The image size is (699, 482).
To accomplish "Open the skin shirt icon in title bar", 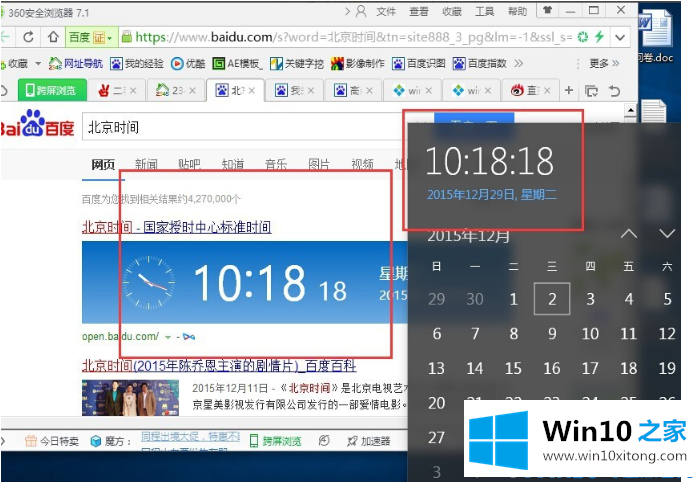I will pyautogui.click(x=547, y=10).
